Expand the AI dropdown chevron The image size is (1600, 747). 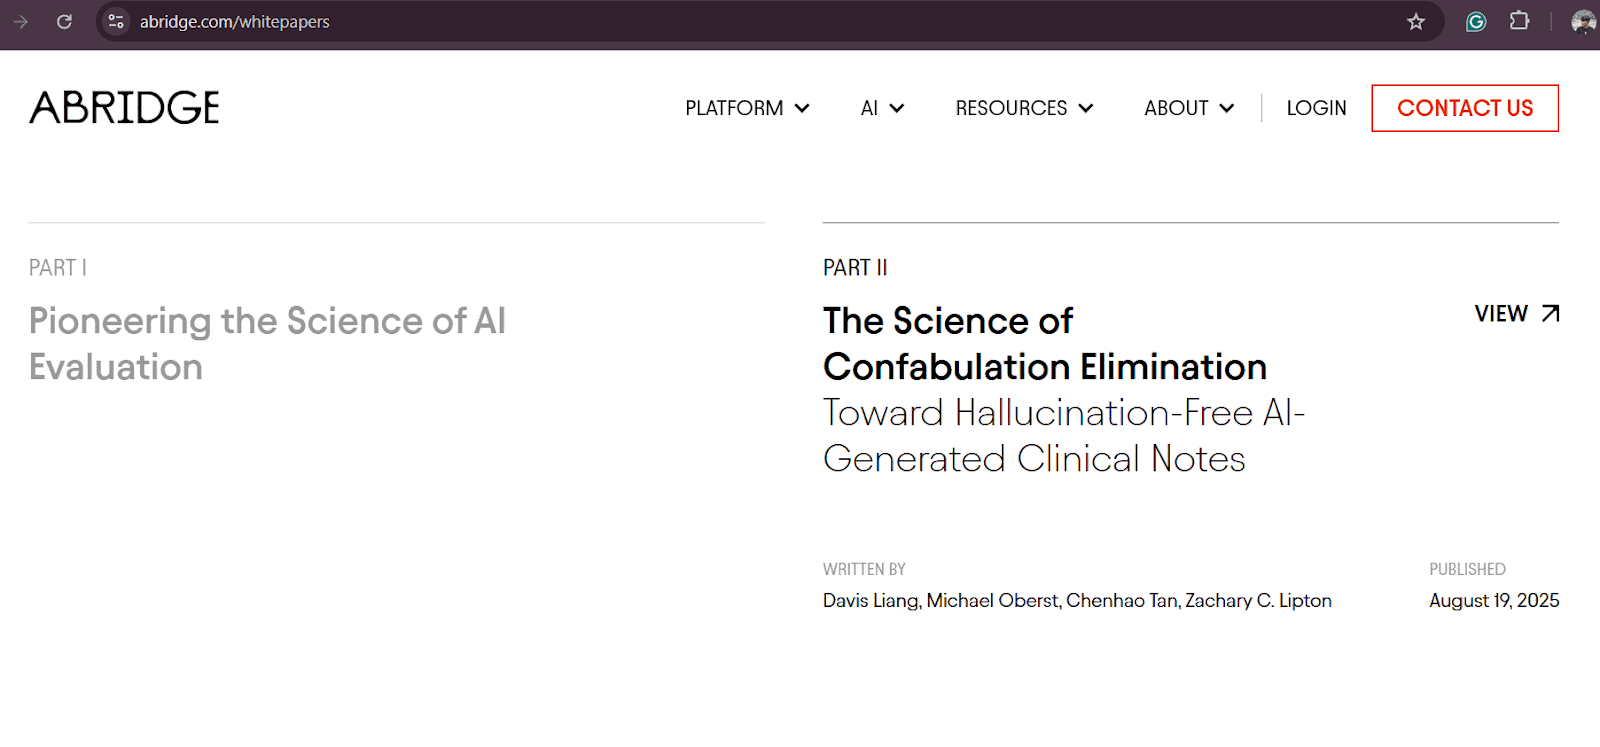click(897, 108)
